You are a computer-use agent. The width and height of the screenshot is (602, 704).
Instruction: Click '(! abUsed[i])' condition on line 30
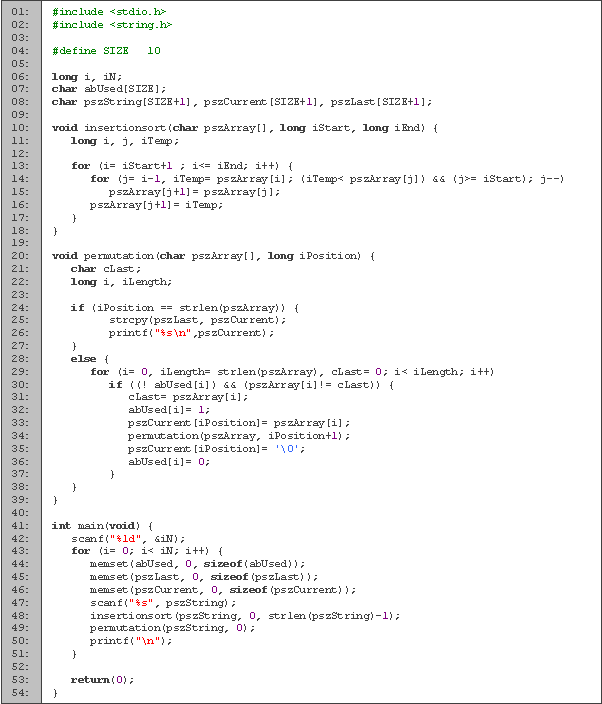pos(177,385)
